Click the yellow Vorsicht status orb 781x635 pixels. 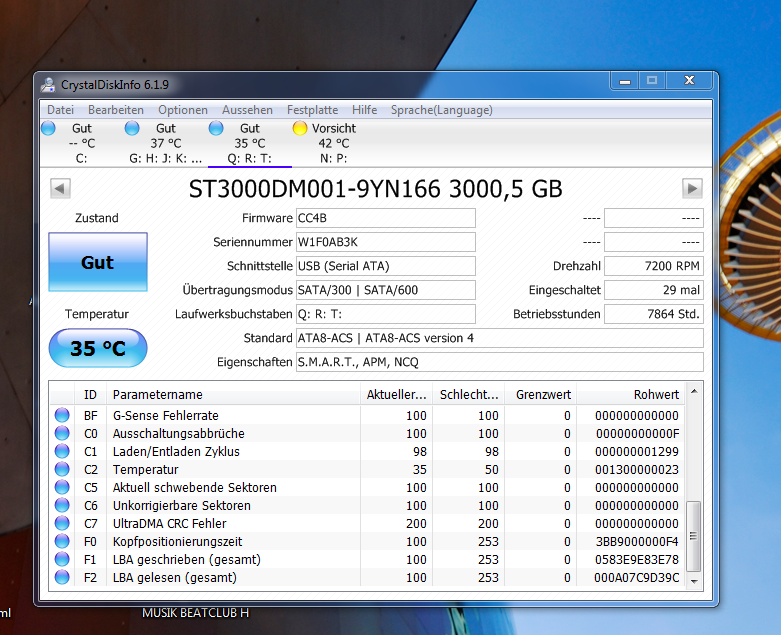300,128
